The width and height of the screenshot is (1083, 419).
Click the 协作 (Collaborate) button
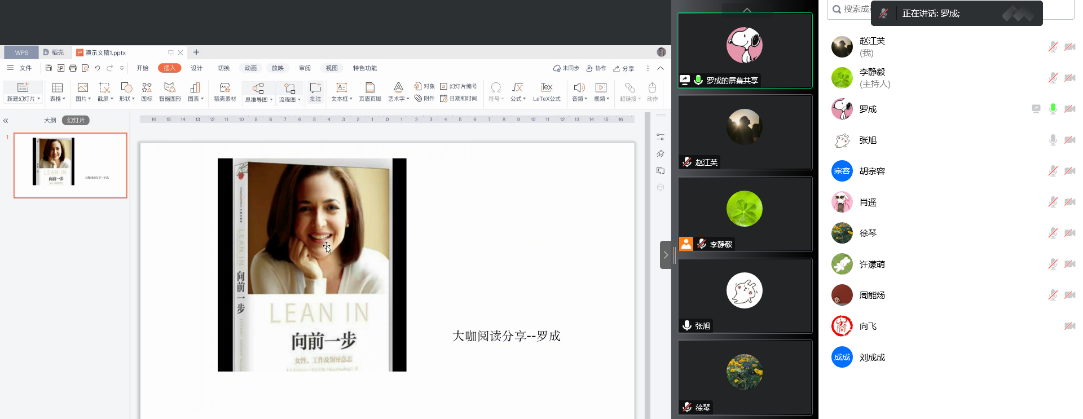(x=596, y=68)
